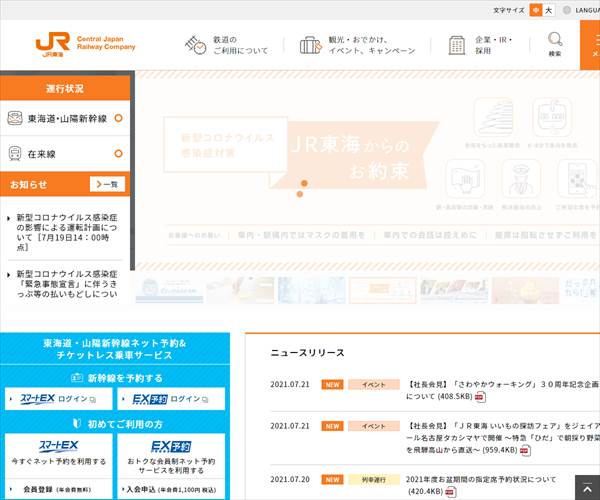Viewport: 600px width, 500px height.
Task: Click 運行状況 header
Action: pyautogui.click(x=65, y=88)
